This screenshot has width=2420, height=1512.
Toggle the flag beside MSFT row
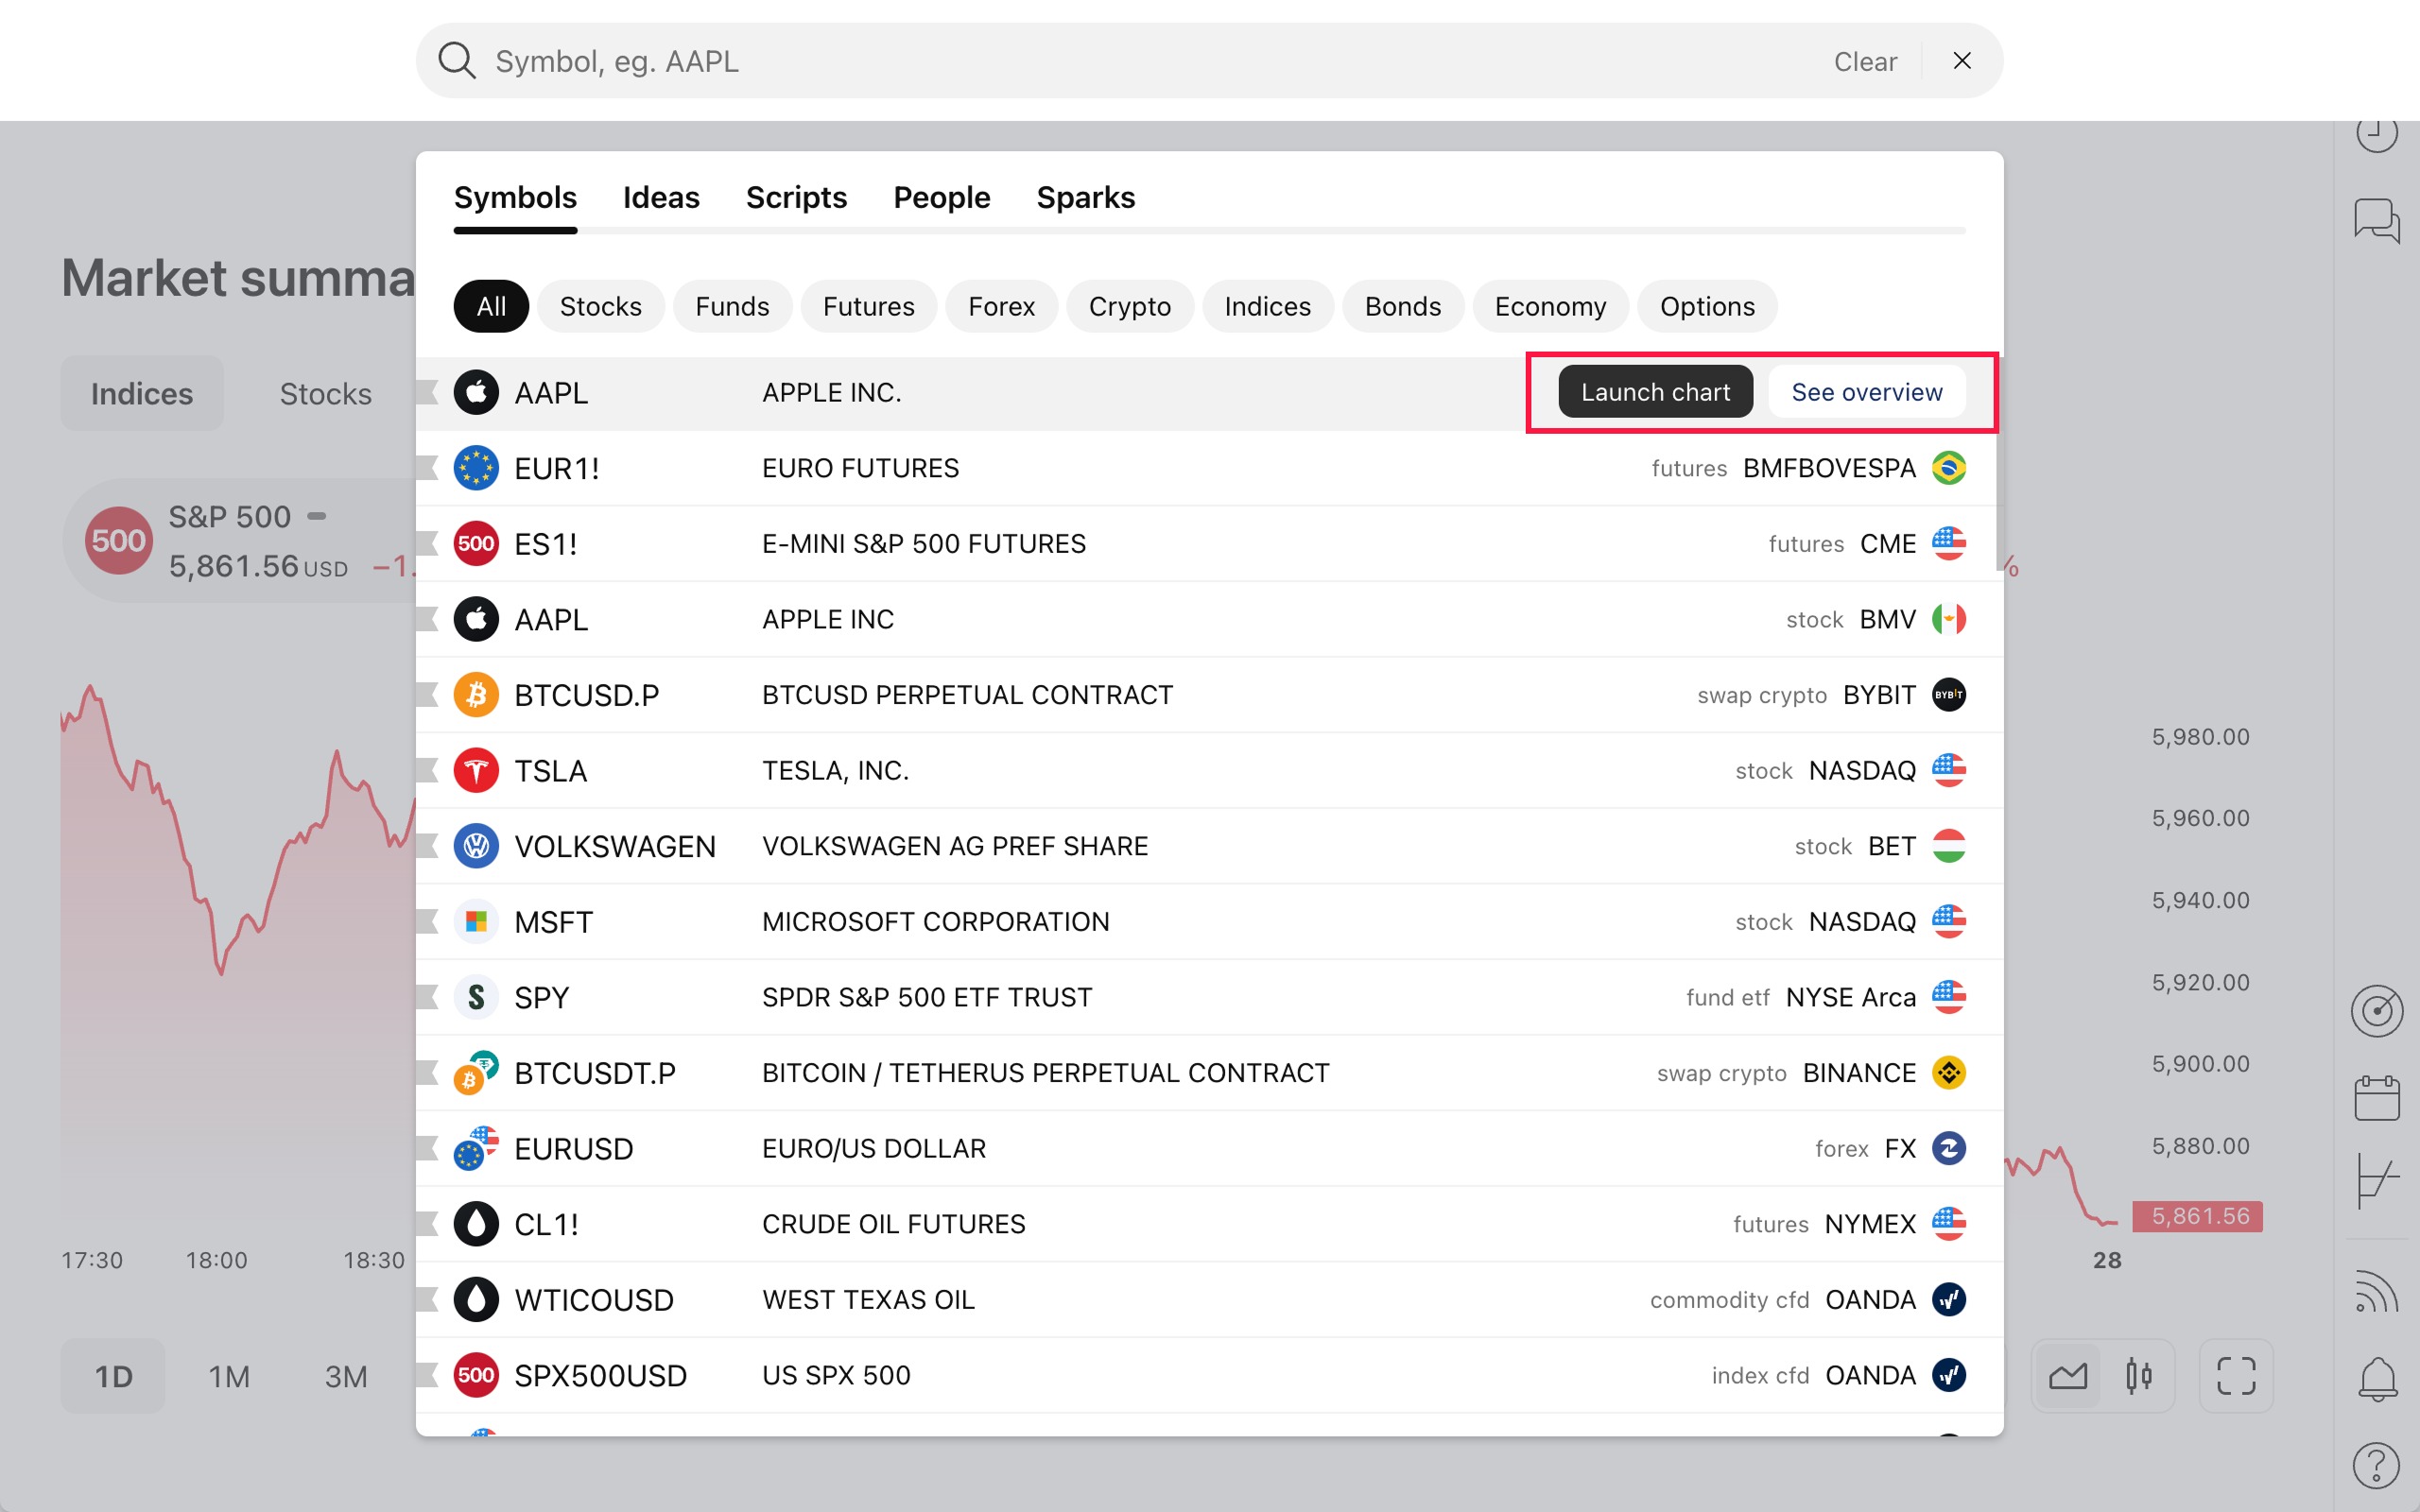coord(428,921)
